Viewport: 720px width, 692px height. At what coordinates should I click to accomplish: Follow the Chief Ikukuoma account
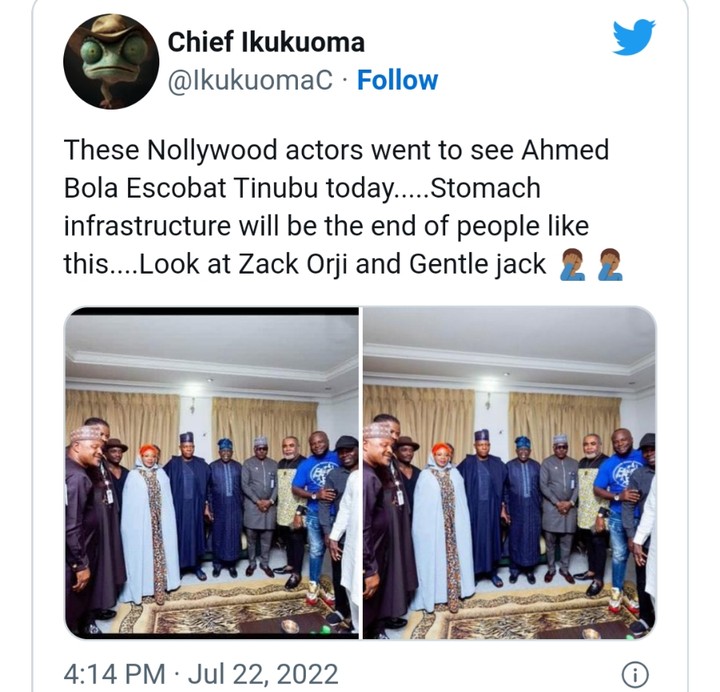click(397, 79)
